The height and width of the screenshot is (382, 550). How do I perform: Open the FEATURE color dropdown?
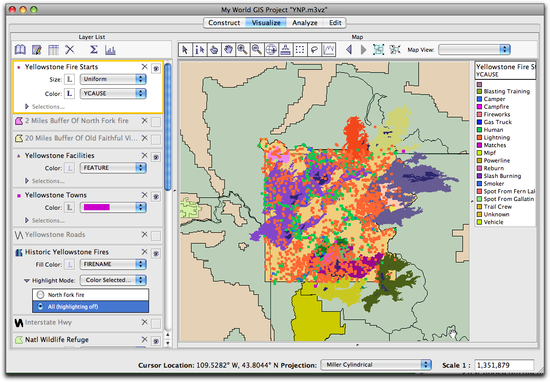pos(113,168)
